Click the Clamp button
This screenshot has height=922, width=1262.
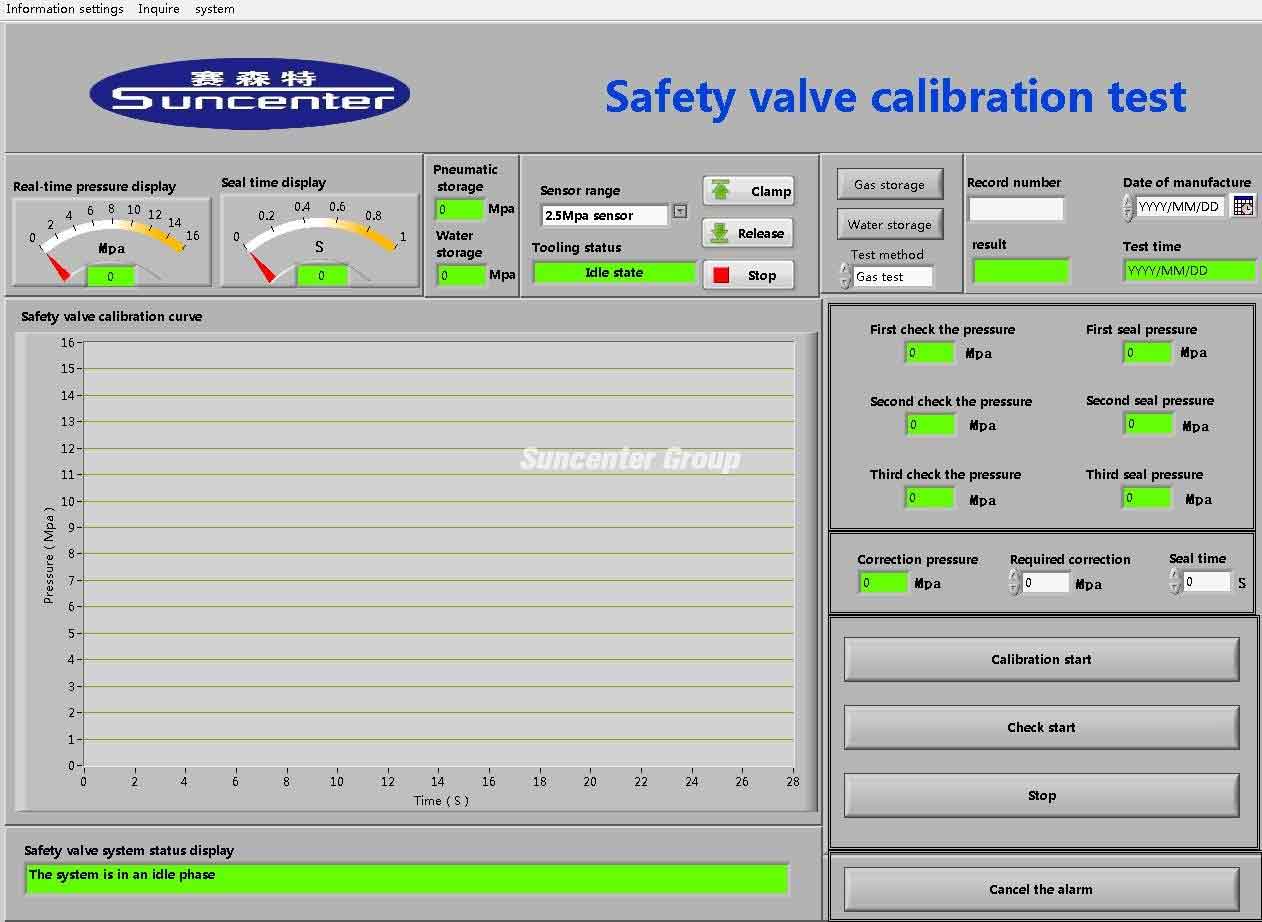click(x=748, y=191)
